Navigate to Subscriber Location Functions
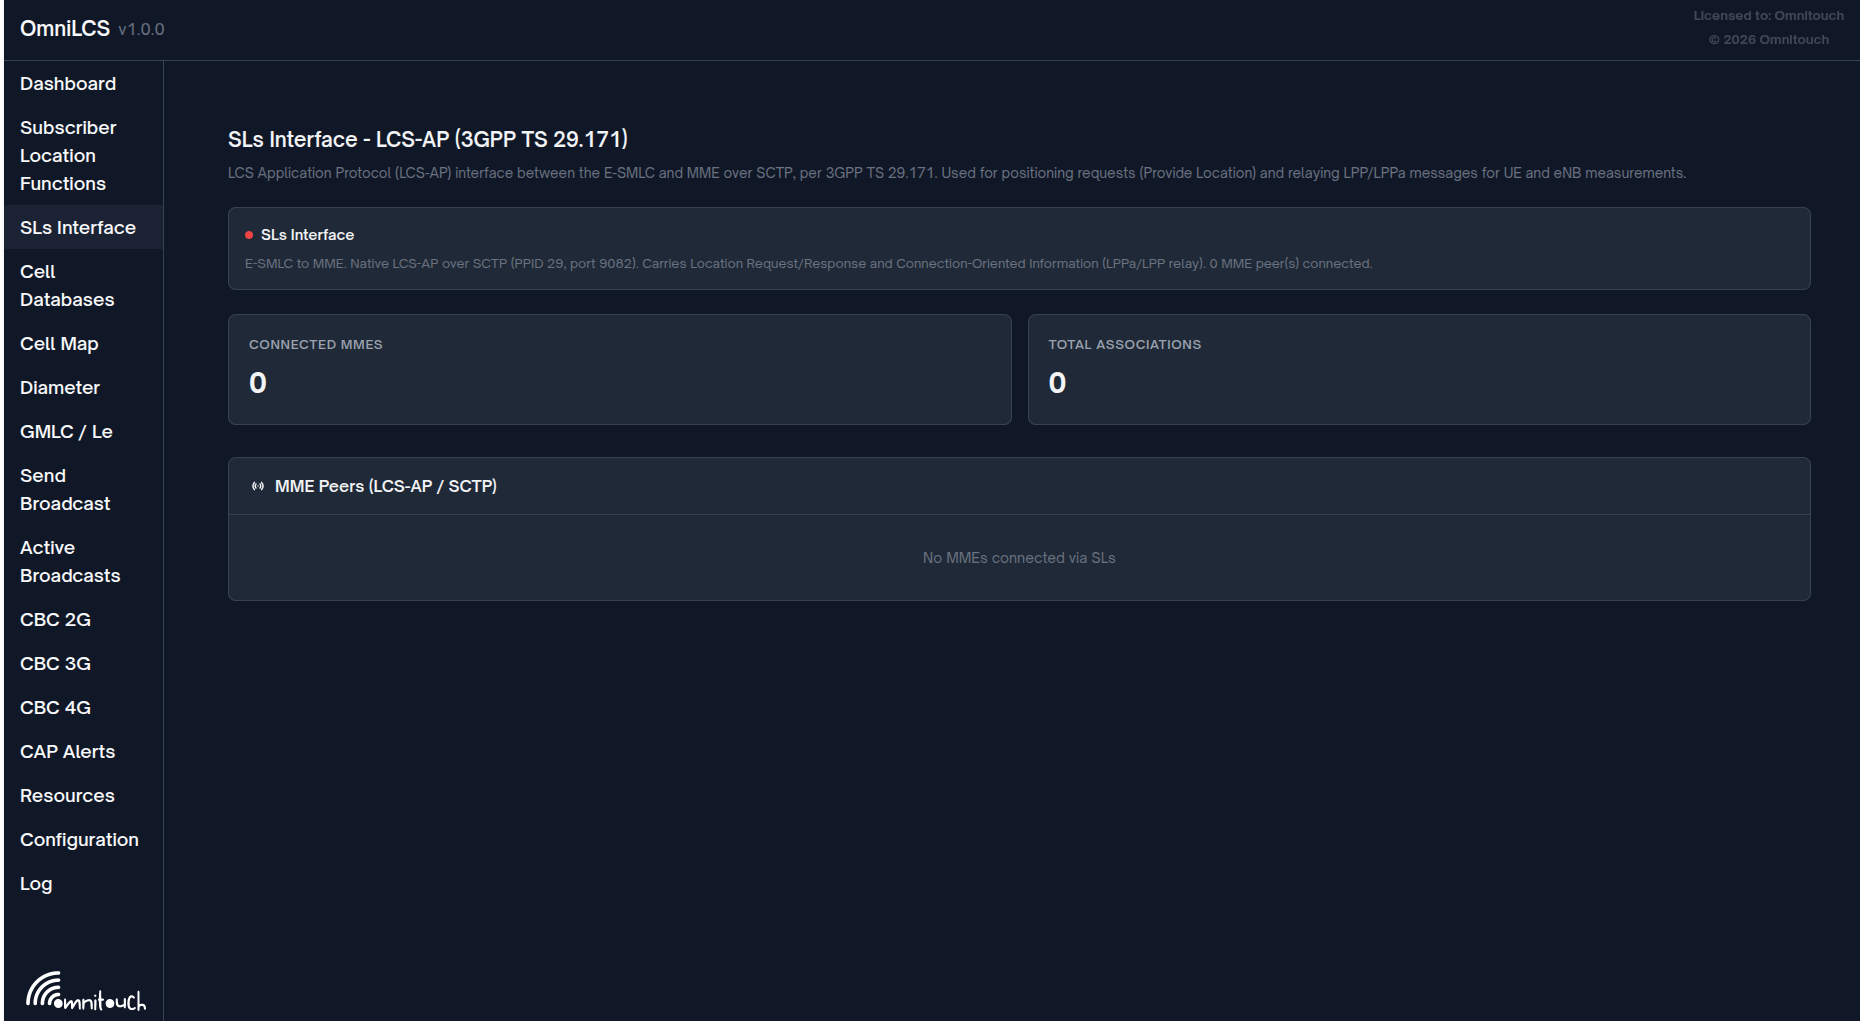Image resolution: width=1860 pixels, height=1021 pixels. 67,155
